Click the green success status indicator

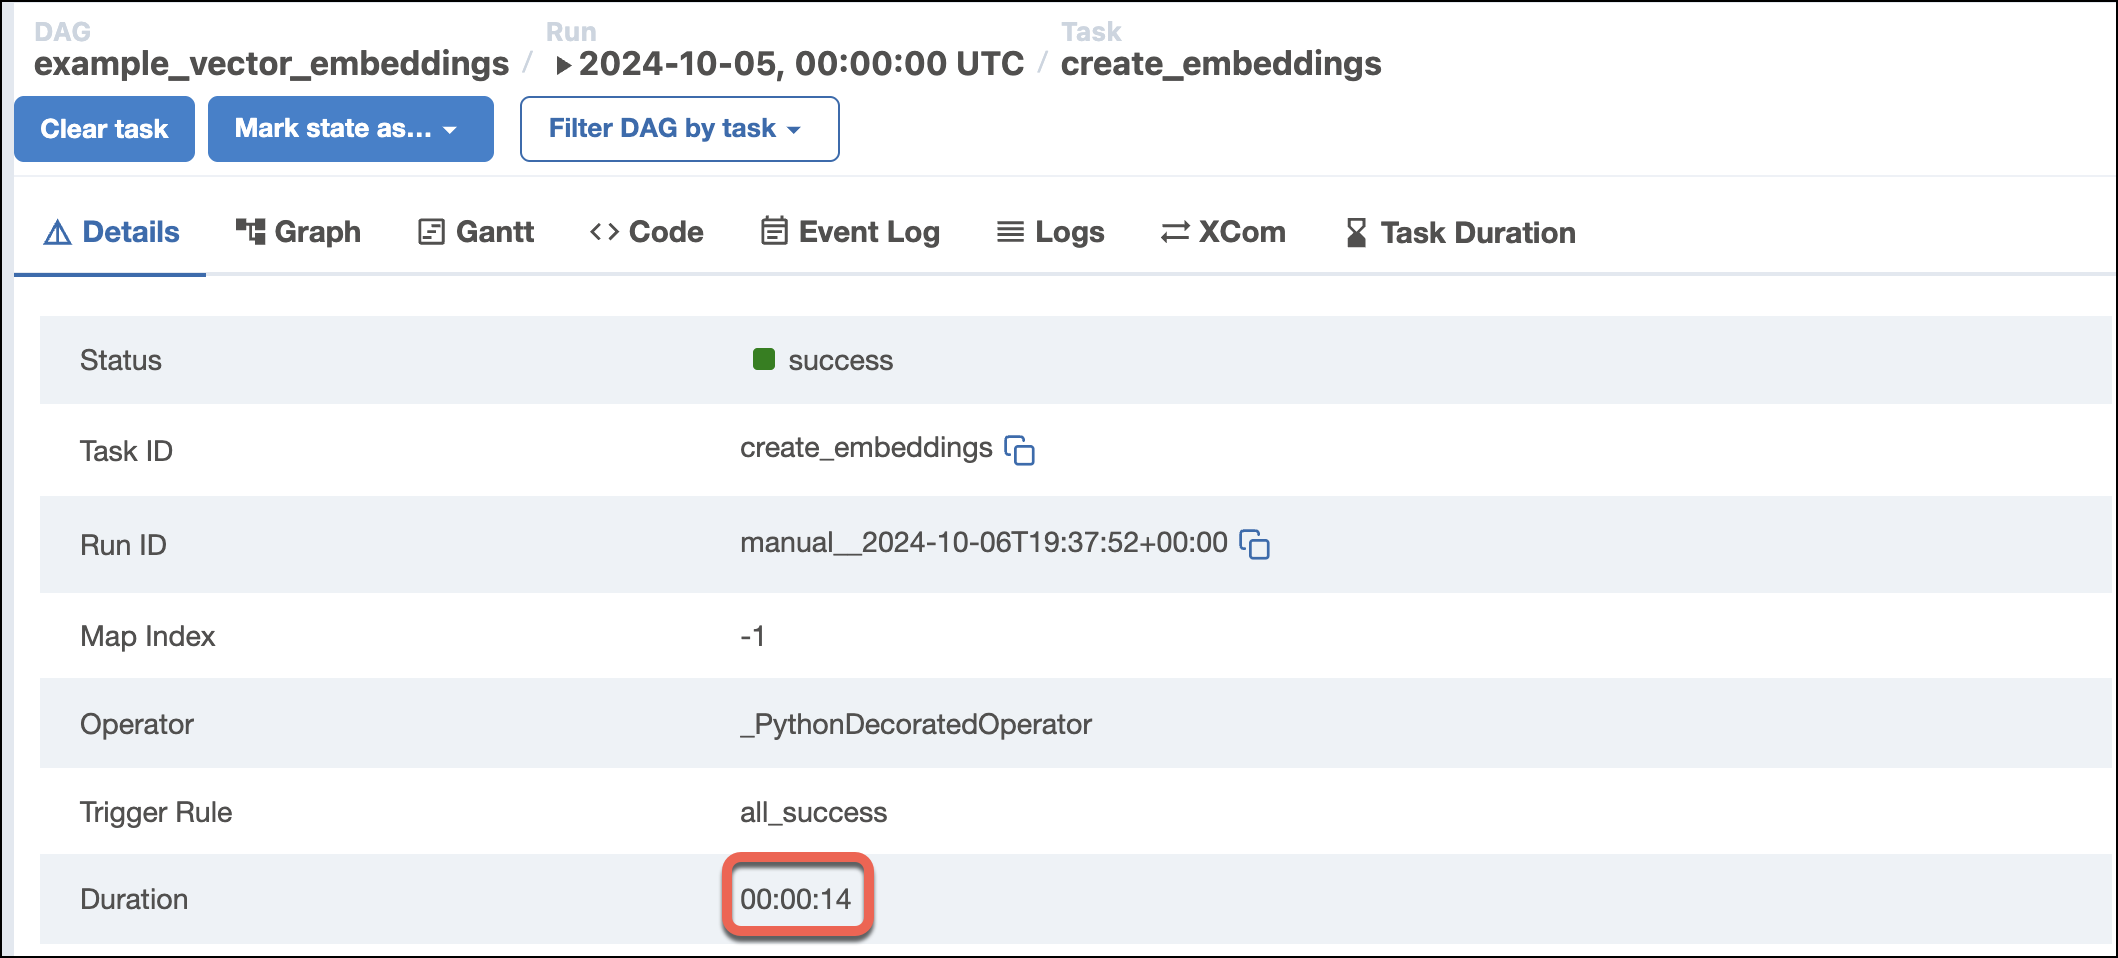(762, 358)
